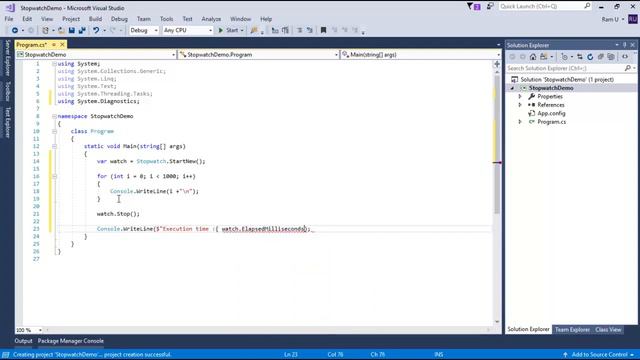Open the Toolbox side tab
Viewport: 640px width, 360px height.
point(7,91)
